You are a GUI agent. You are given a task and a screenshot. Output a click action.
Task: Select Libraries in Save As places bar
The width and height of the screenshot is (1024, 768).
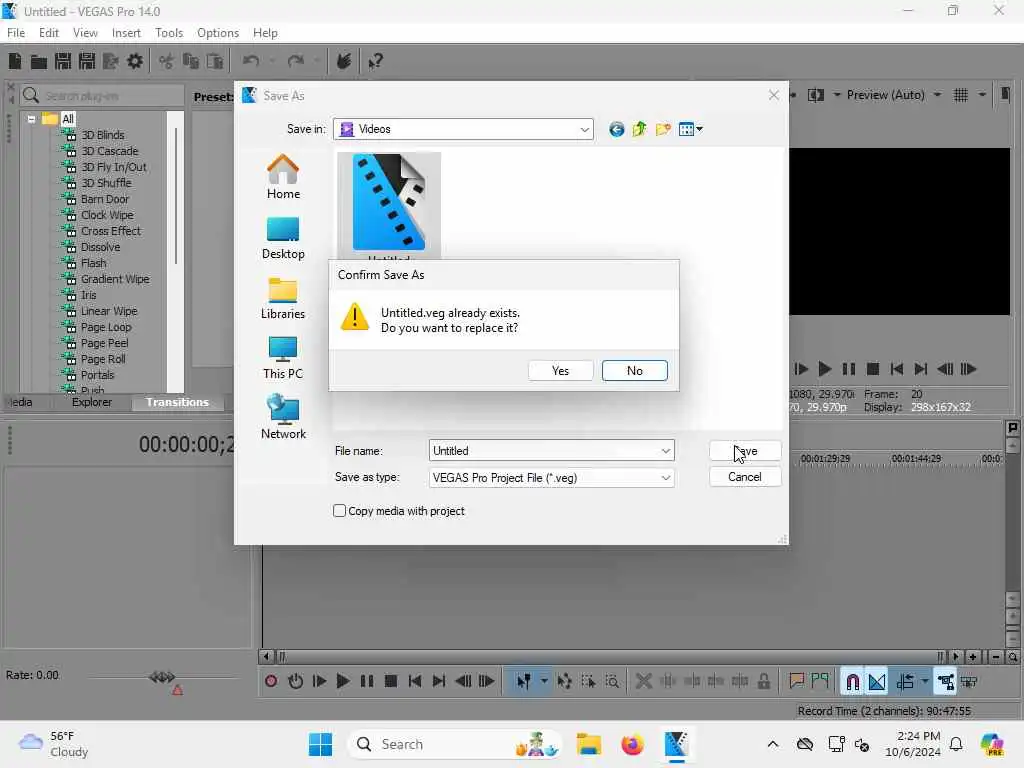coord(283,298)
